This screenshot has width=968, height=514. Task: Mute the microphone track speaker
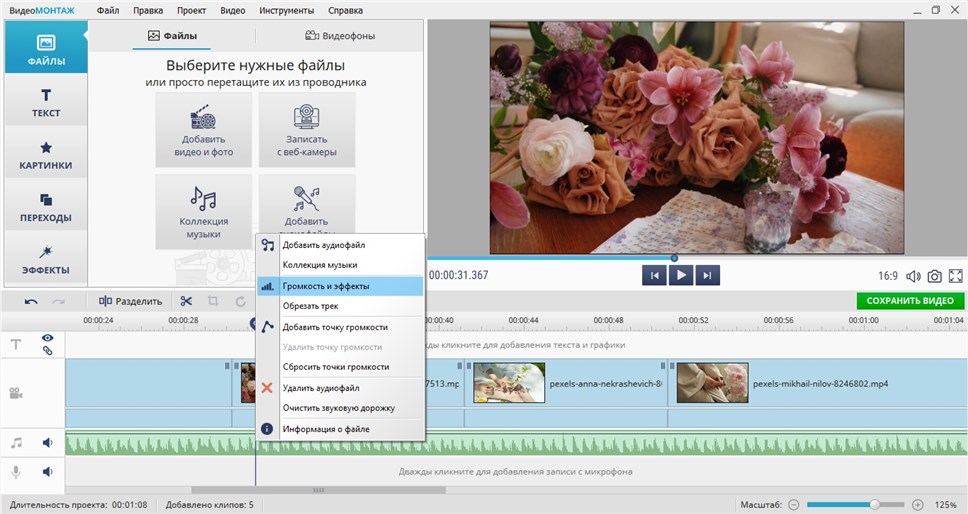(48, 472)
